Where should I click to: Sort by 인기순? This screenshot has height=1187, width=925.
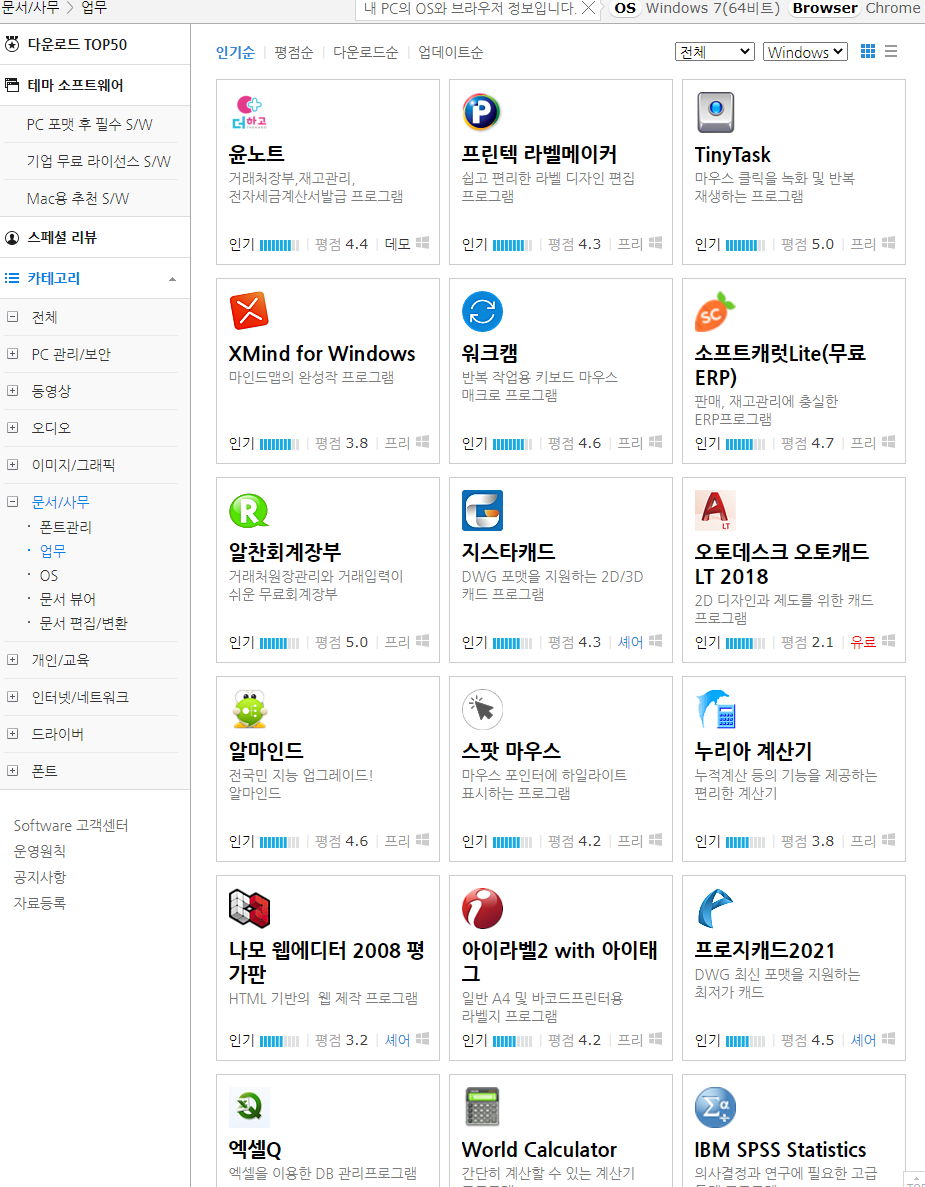(235, 52)
